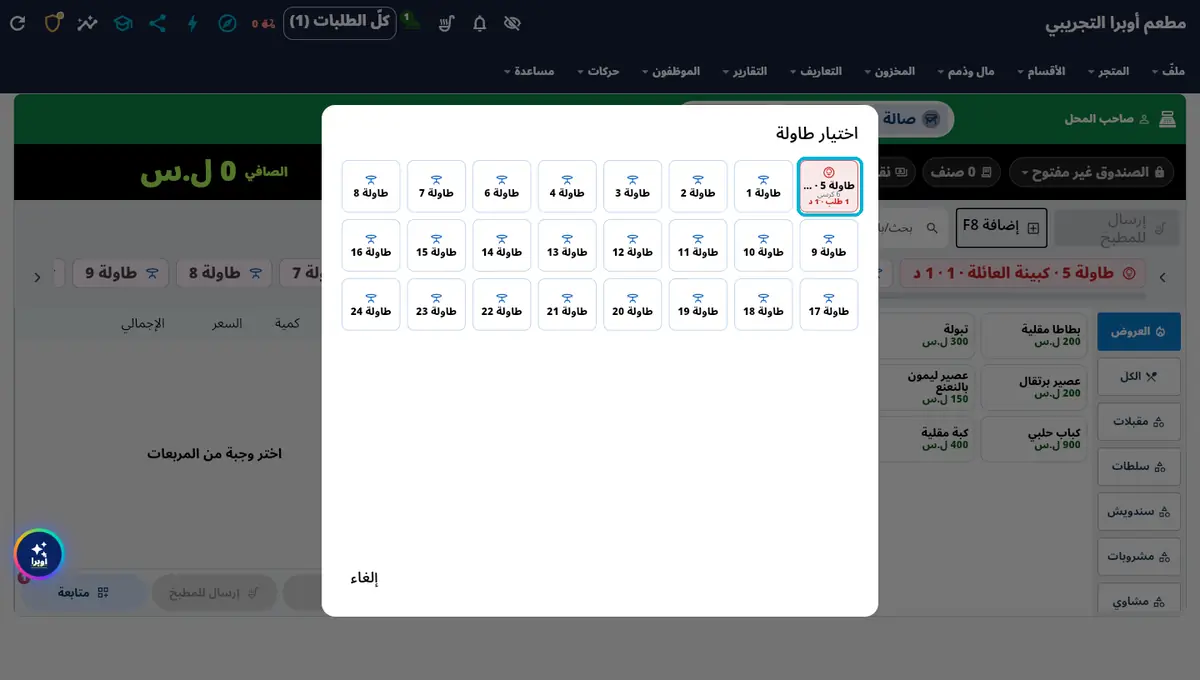Image resolution: width=1200 pixels, height=680 pixels.
Task: Toggle the crossed-eye visibility icon
Action: coord(513,23)
